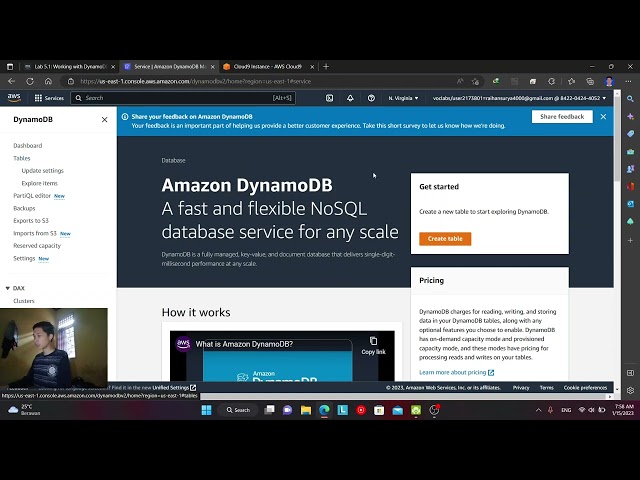Open the Edge profile avatar

[609, 81]
